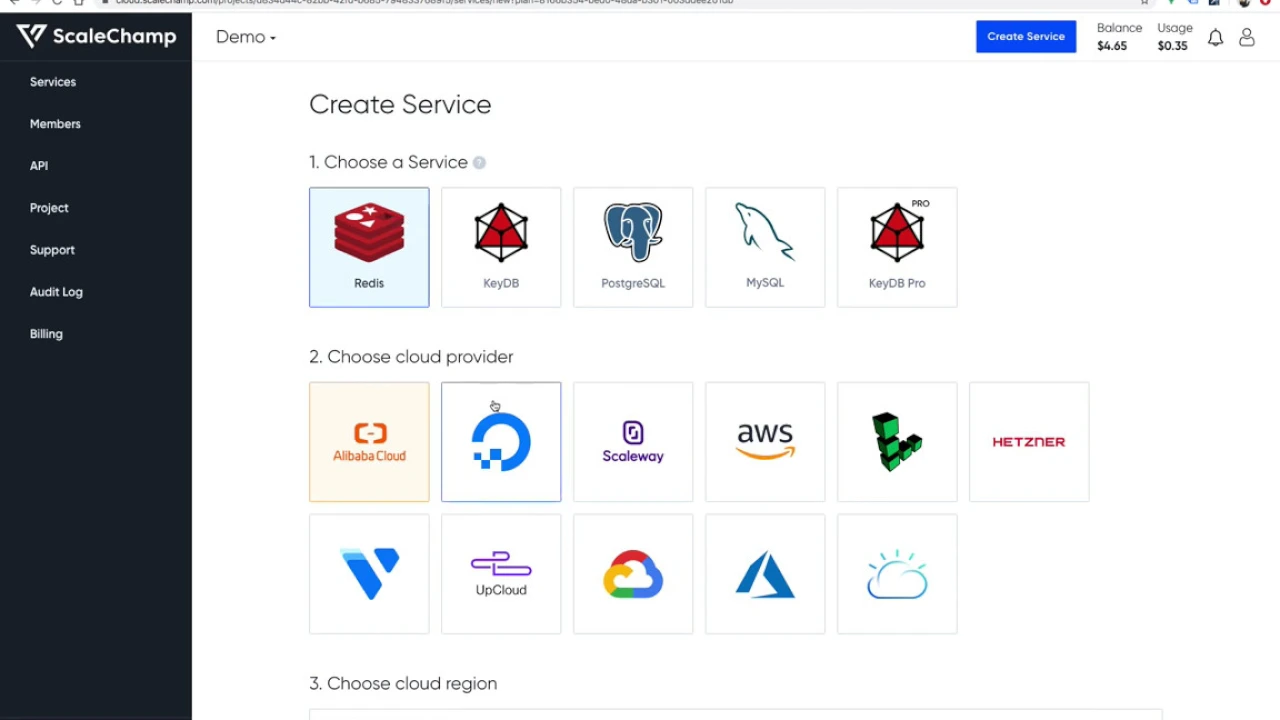
Task: Select the MySQL dolphin service card
Action: (x=765, y=247)
